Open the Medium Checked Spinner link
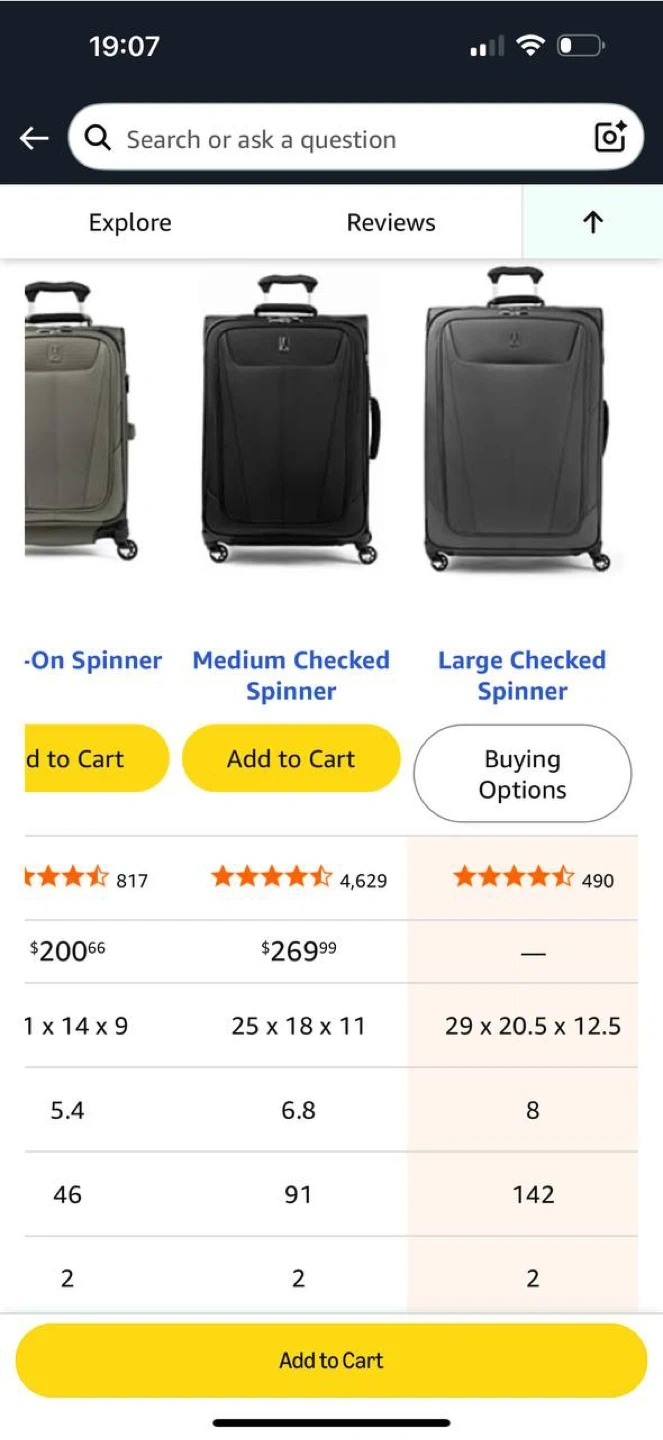 tap(291, 675)
